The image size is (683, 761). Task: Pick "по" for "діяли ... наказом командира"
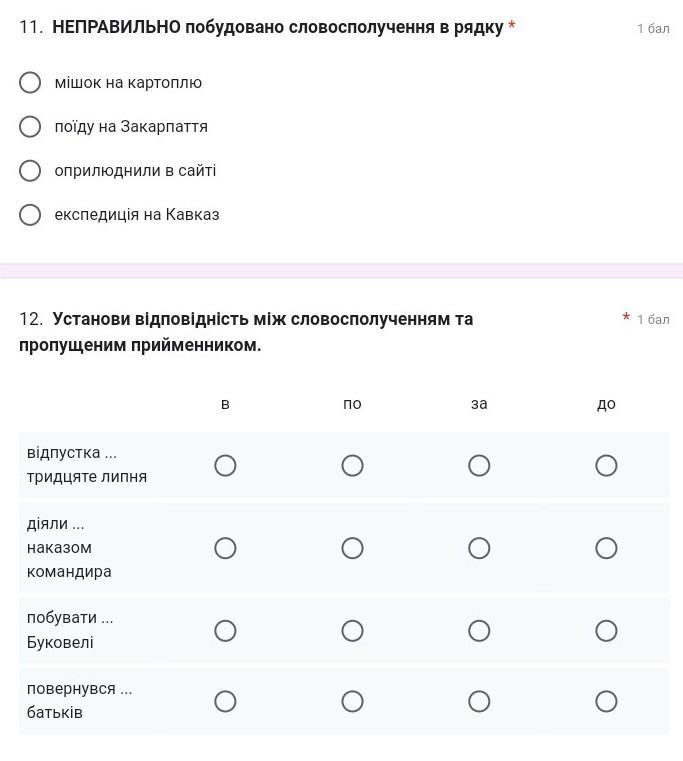352,548
